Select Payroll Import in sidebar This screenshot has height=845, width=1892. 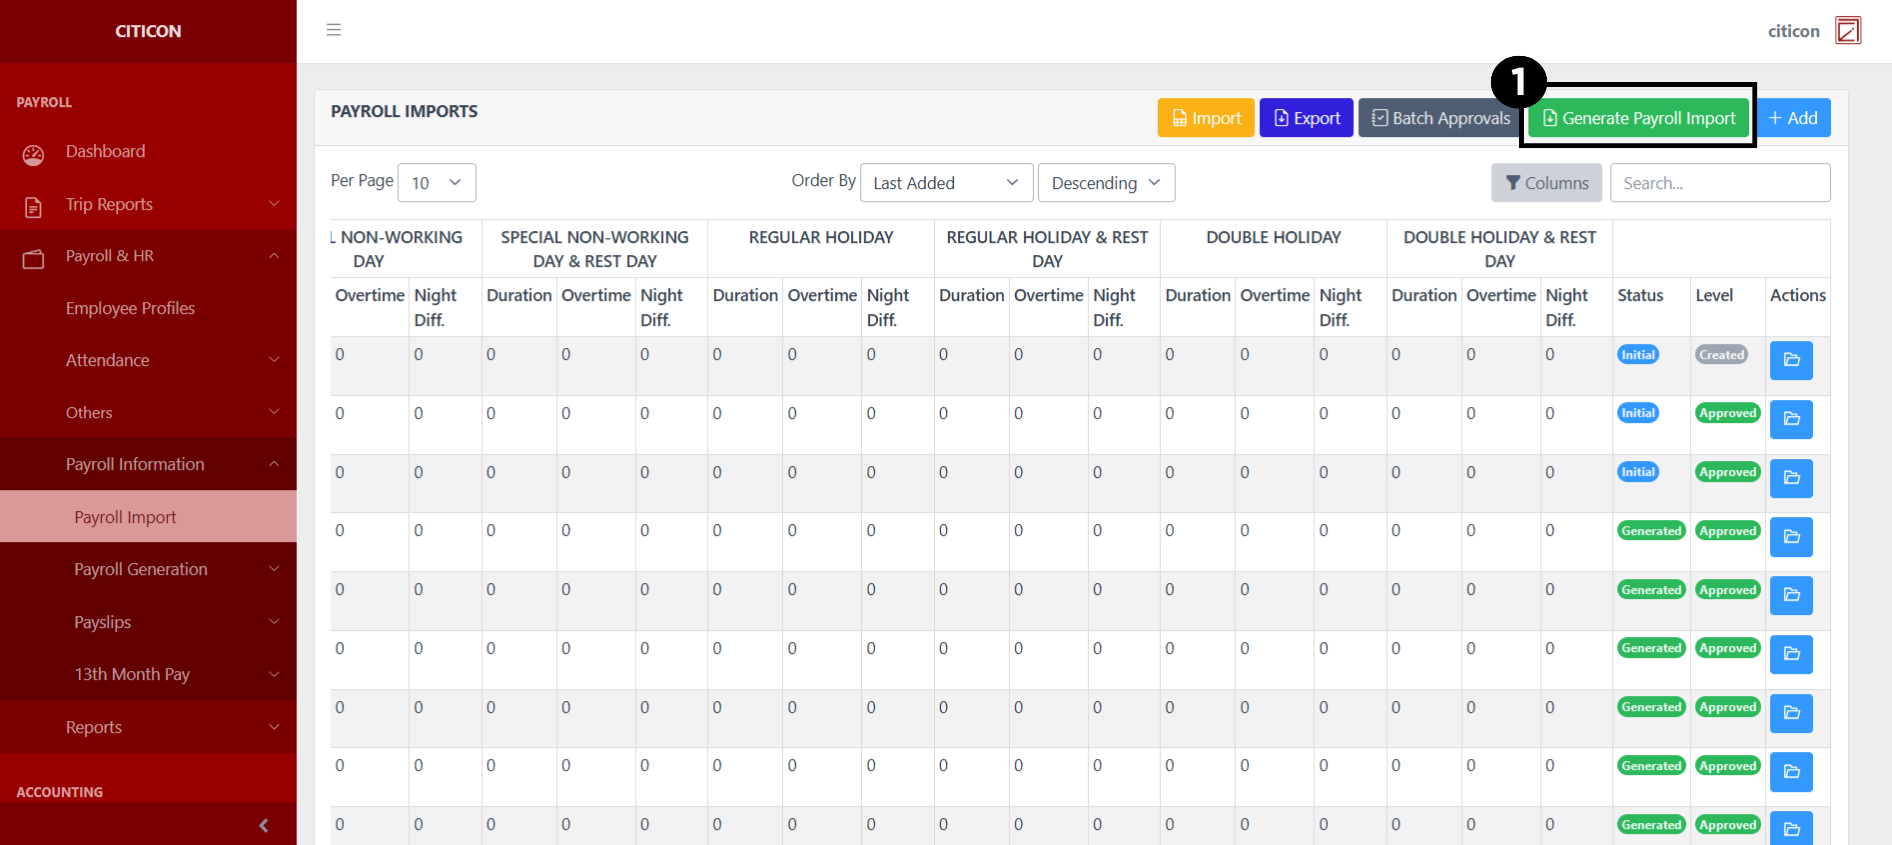[x=125, y=517]
